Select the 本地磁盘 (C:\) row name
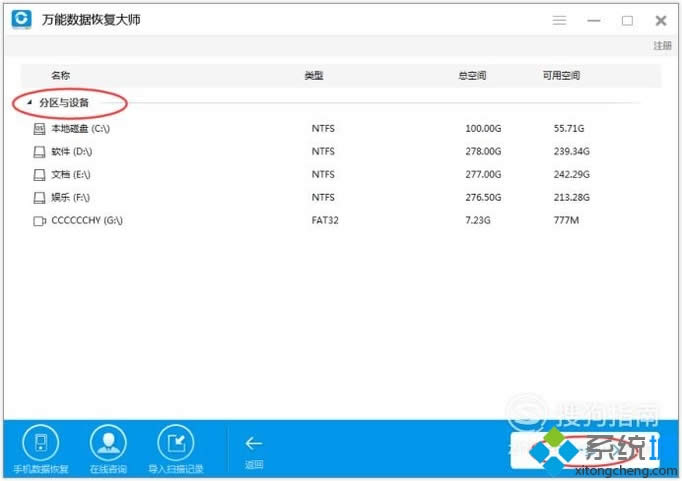 coord(80,129)
